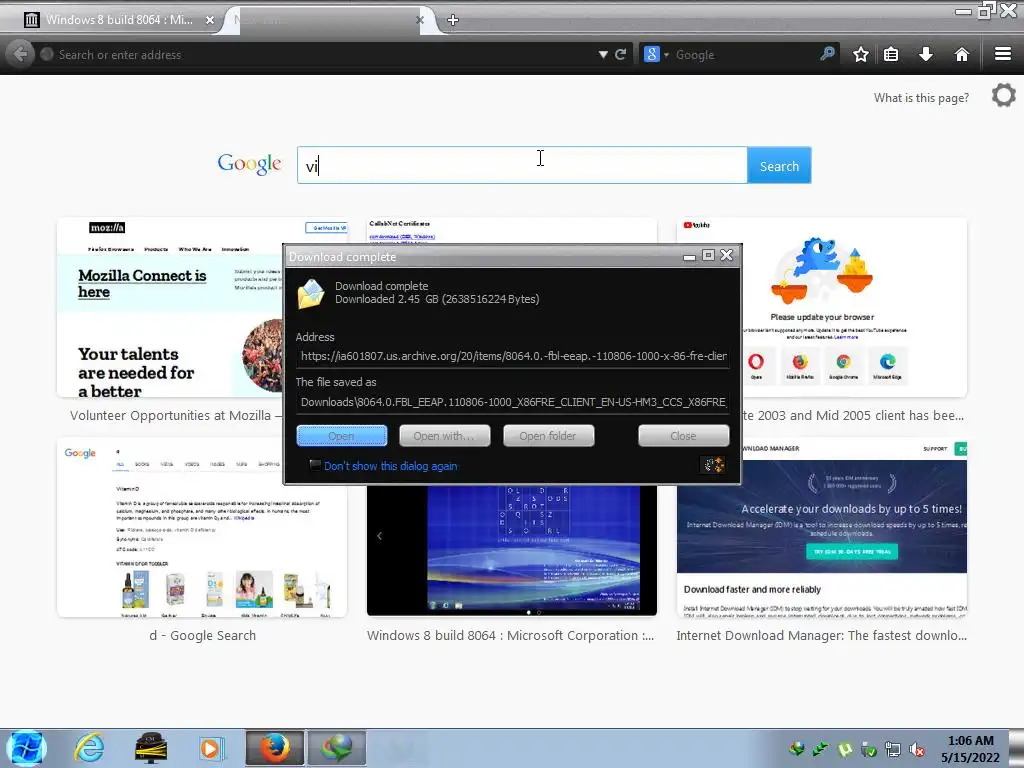Click the toolbar Google search field
The height and width of the screenshot is (768, 1024).
coord(744,55)
